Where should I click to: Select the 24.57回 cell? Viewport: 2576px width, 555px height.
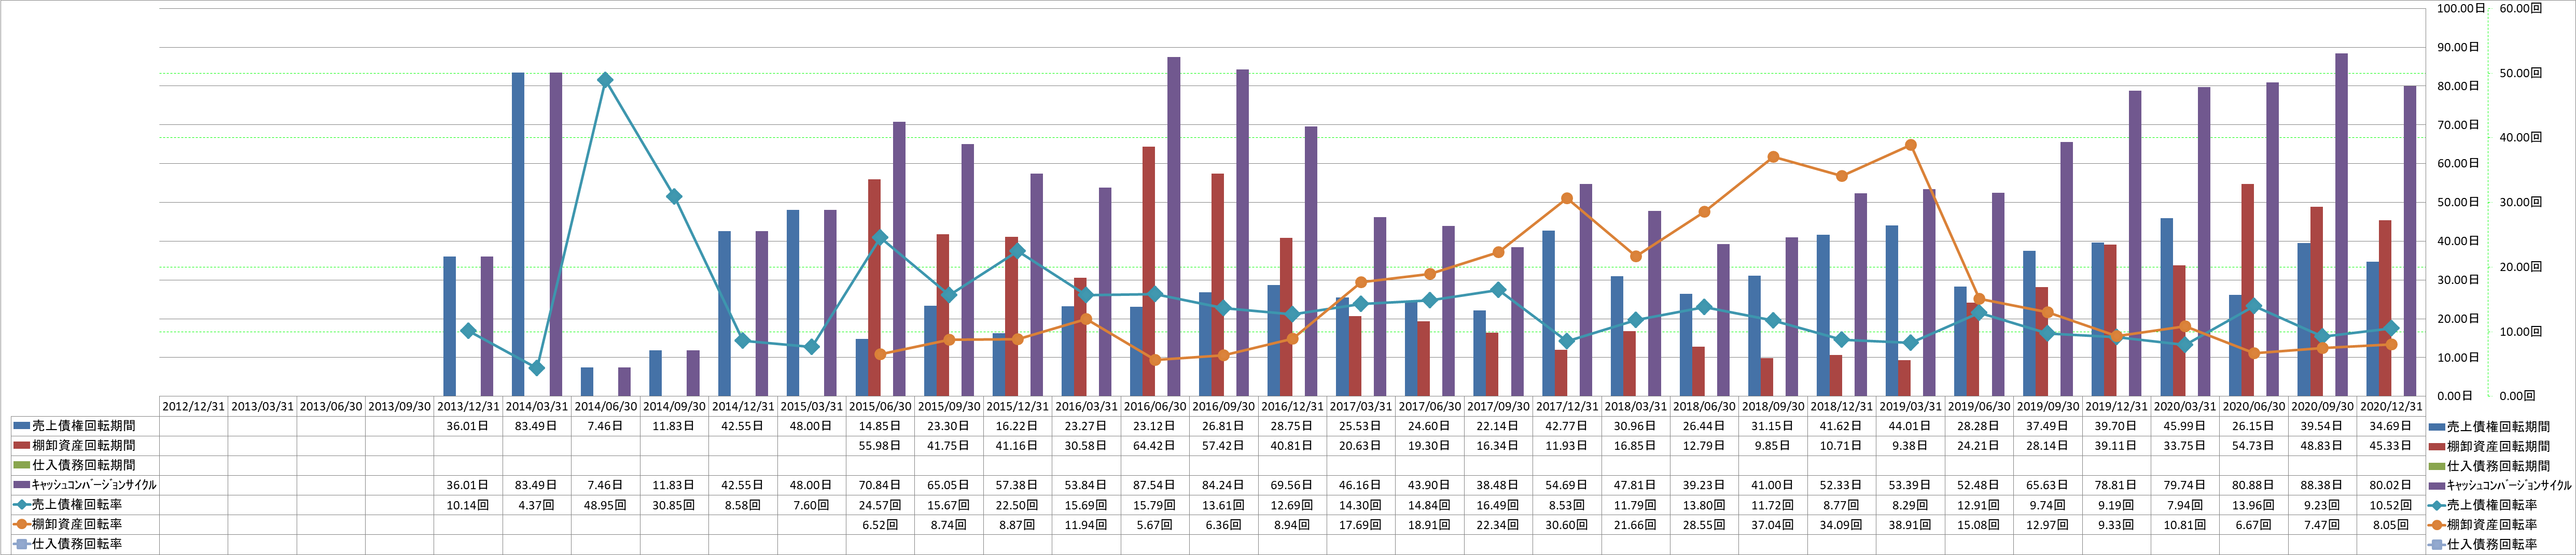tap(880, 505)
